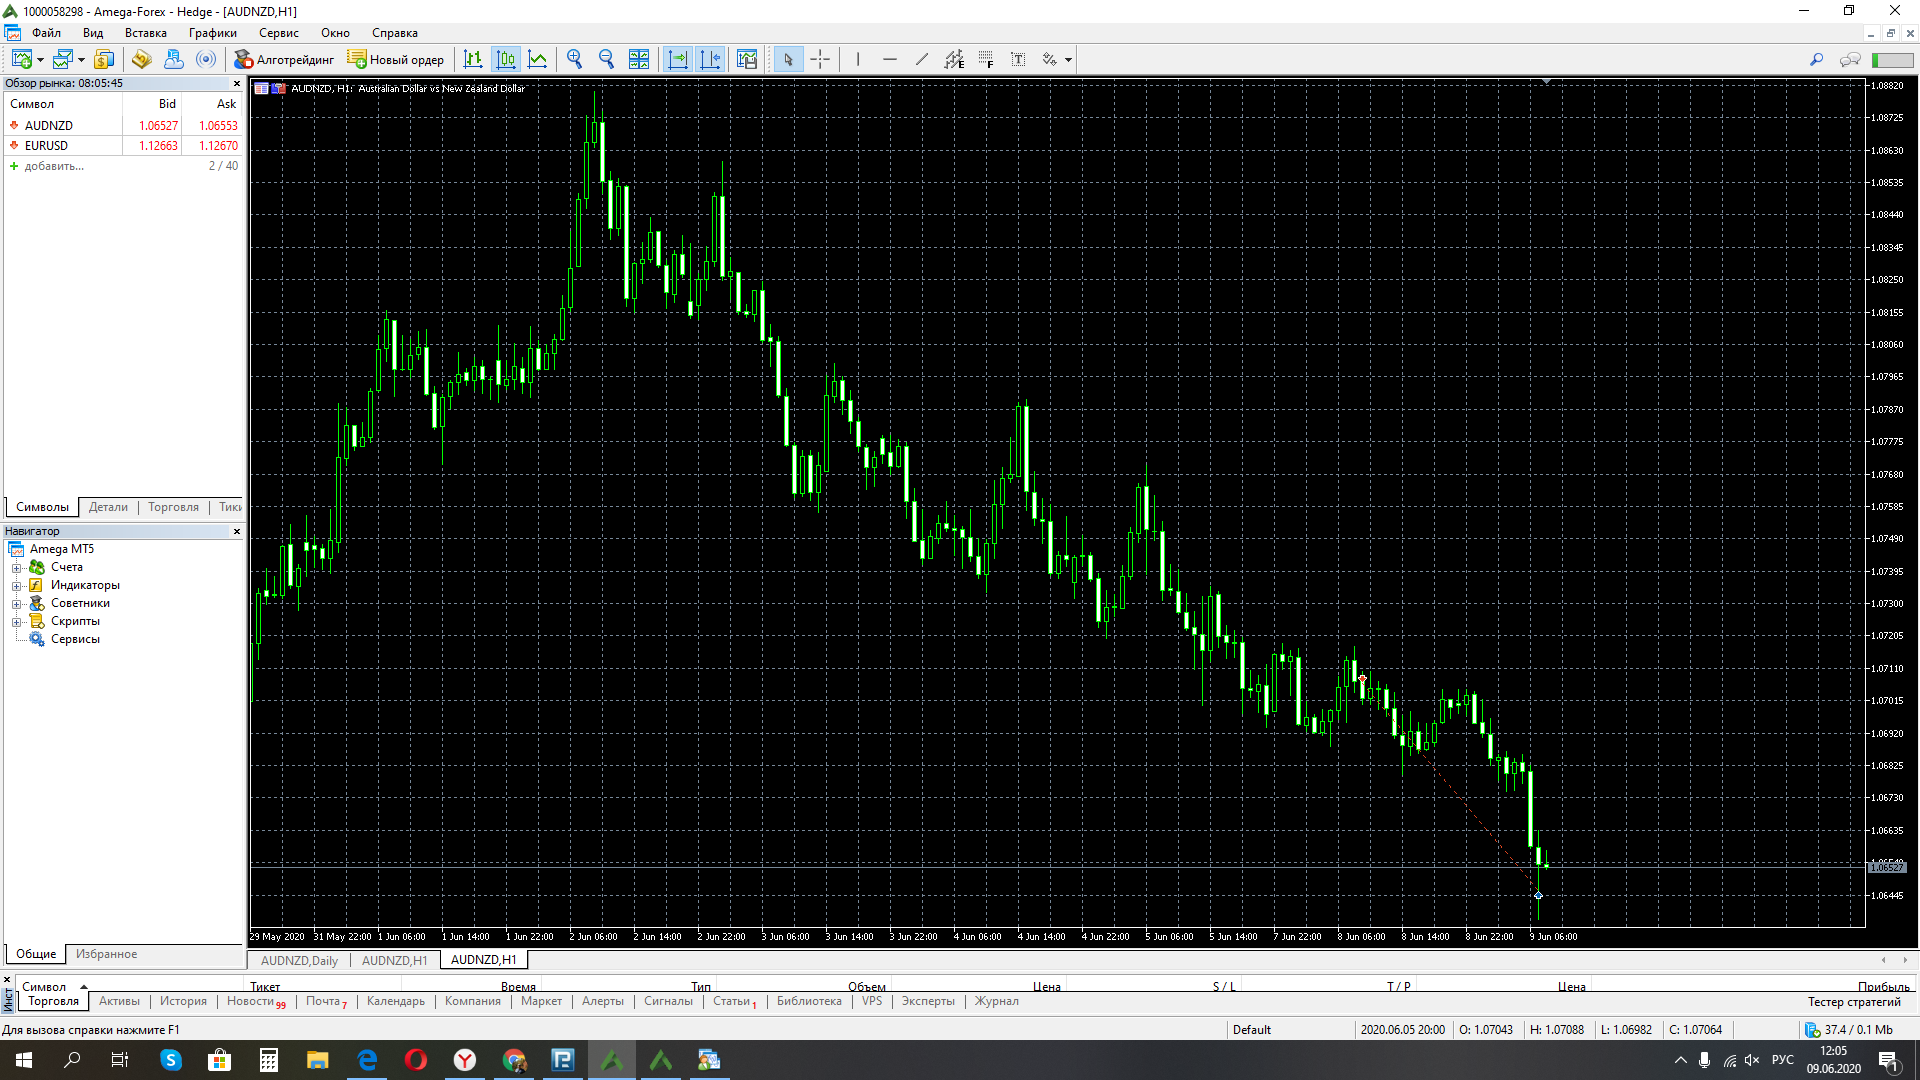
Task: Select the Fibonacci retracement tool
Action: pyautogui.click(x=986, y=59)
